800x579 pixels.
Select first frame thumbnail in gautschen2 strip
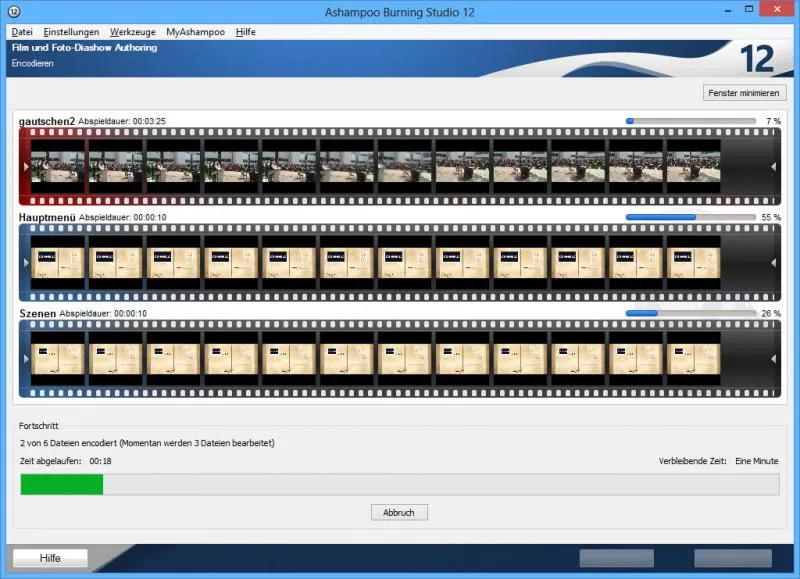(58, 166)
